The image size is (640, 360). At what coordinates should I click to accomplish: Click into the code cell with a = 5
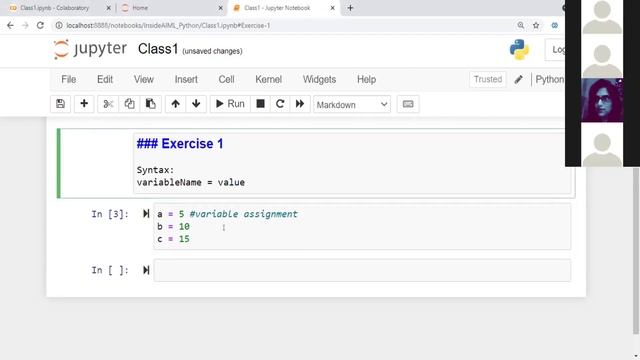pyautogui.click(x=362, y=227)
